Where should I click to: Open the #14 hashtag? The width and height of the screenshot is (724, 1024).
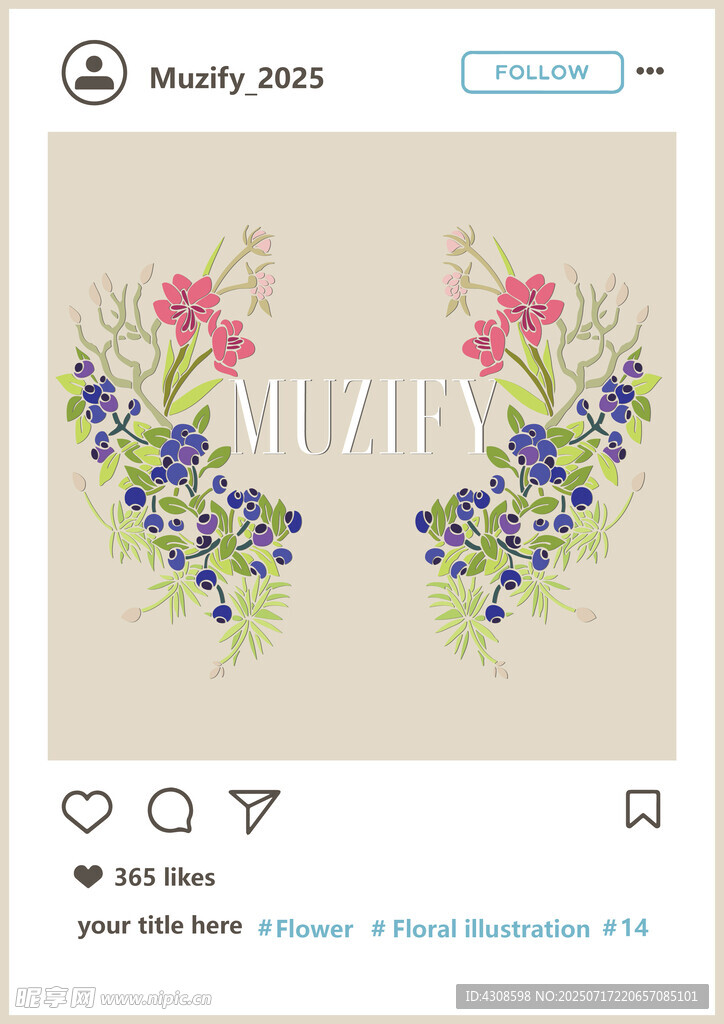point(625,928)
